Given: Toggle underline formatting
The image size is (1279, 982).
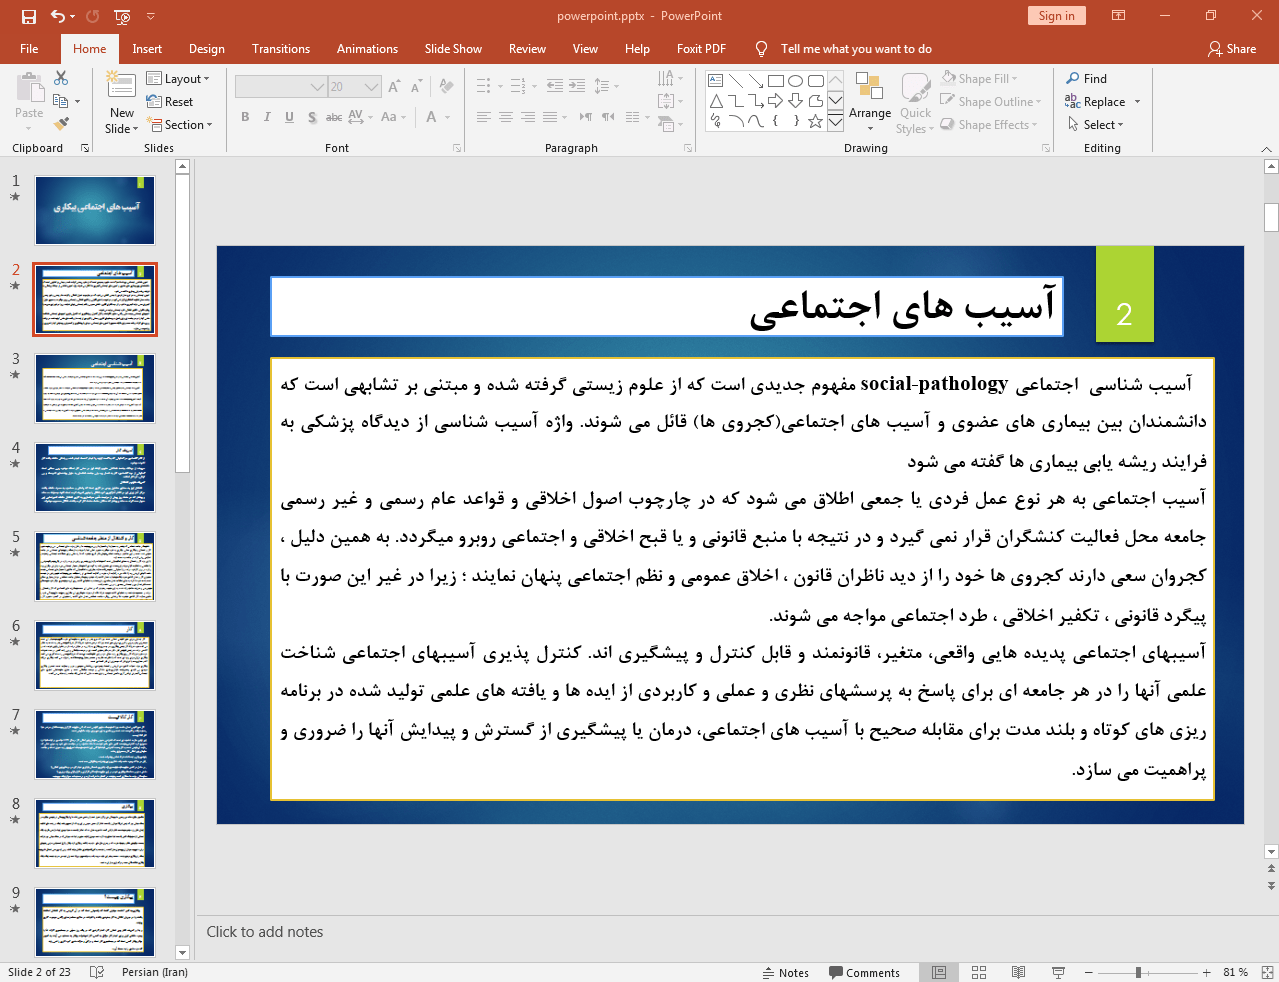Looking at the screenshot, I should click(289, 117).
